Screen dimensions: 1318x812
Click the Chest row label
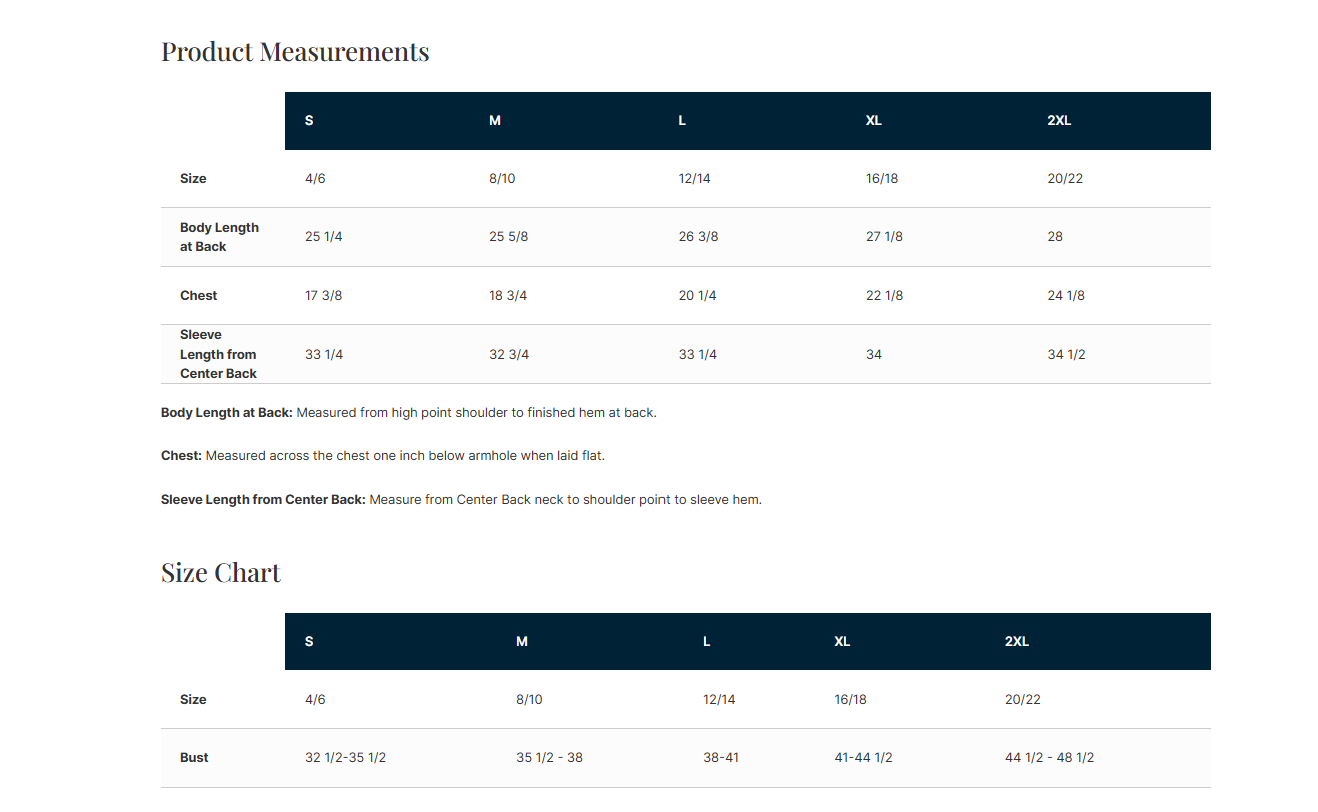click(x=199, y=296)
